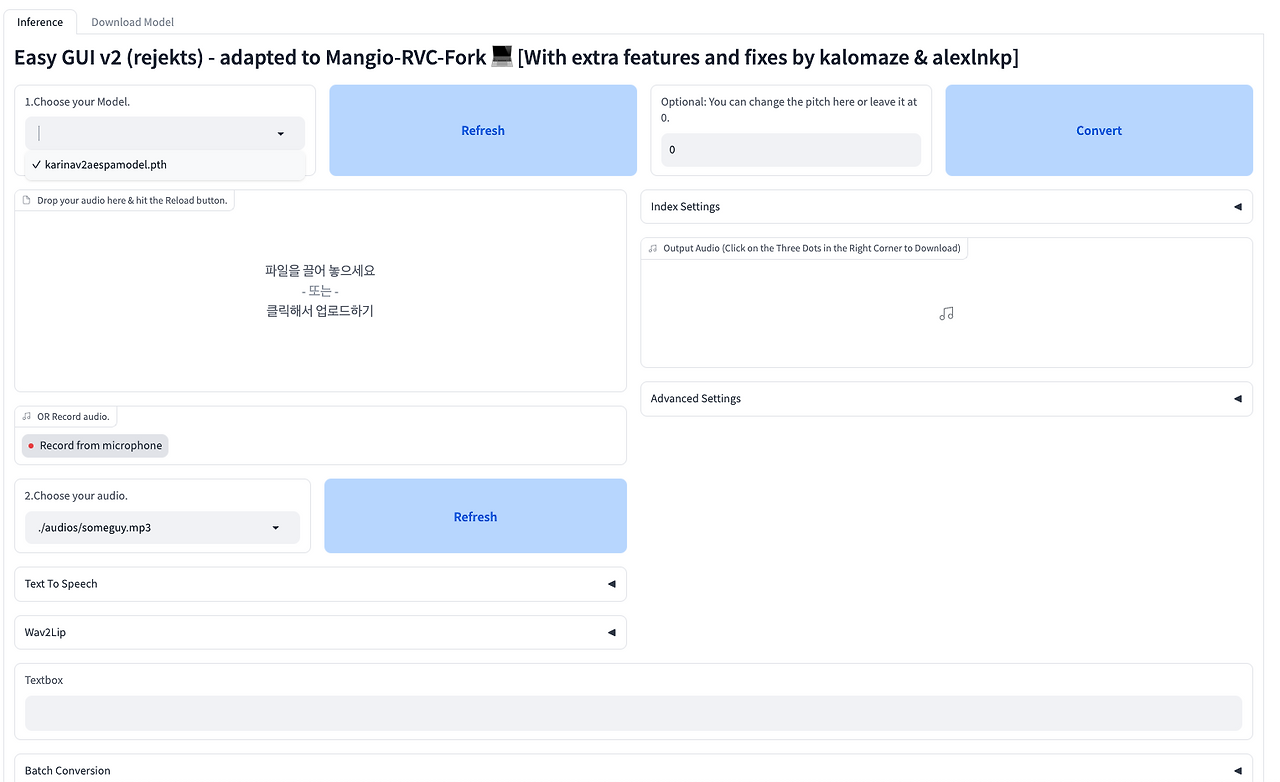Click the 'Optional: You can change the pitch' label
Viewport: 1280px width, 782px height.
[x=789, y=110]
